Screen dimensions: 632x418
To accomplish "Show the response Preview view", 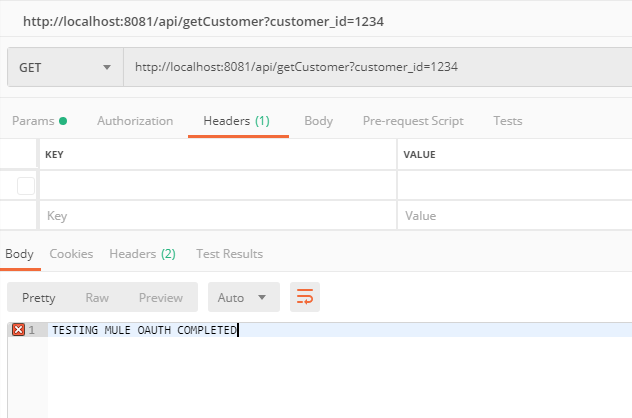I will click(160, 297).
